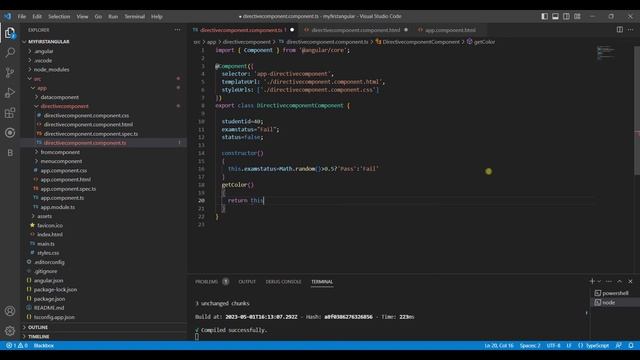Customize layout icon in title bar
This screenshot has width=640, height=360.
click(577, 16)
